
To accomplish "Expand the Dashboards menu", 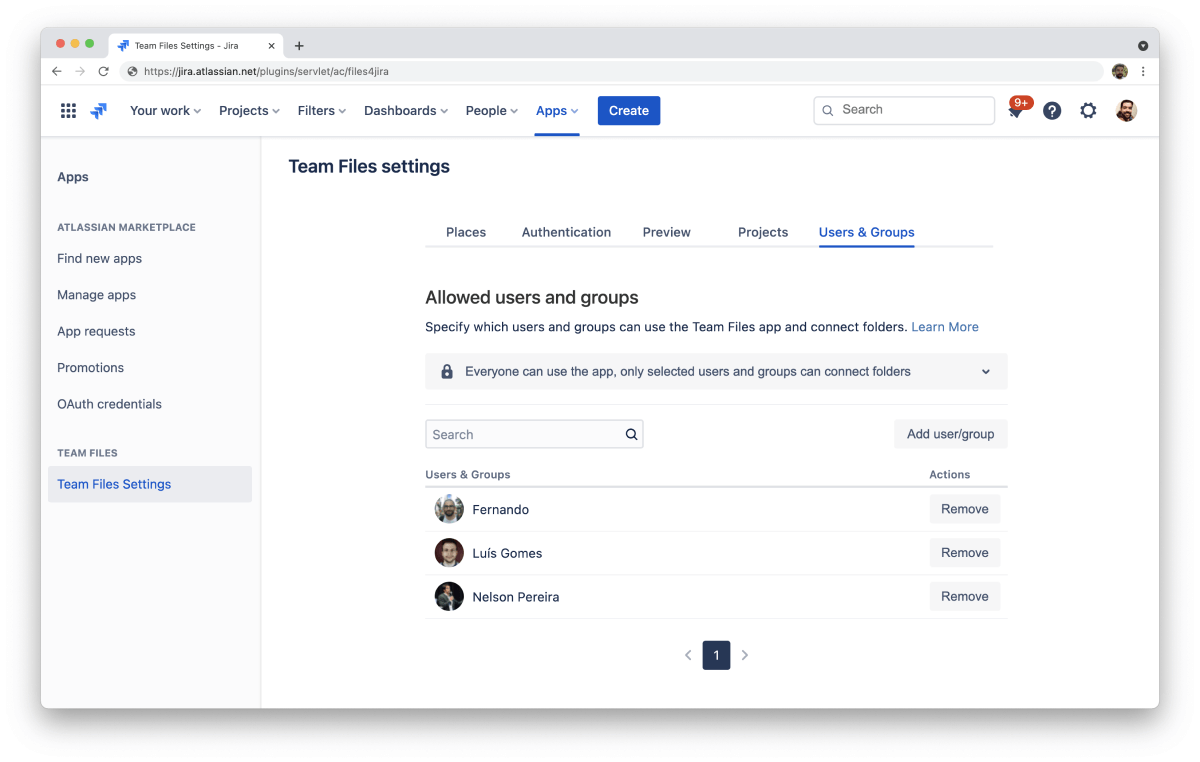I will [x=406, y=111].
